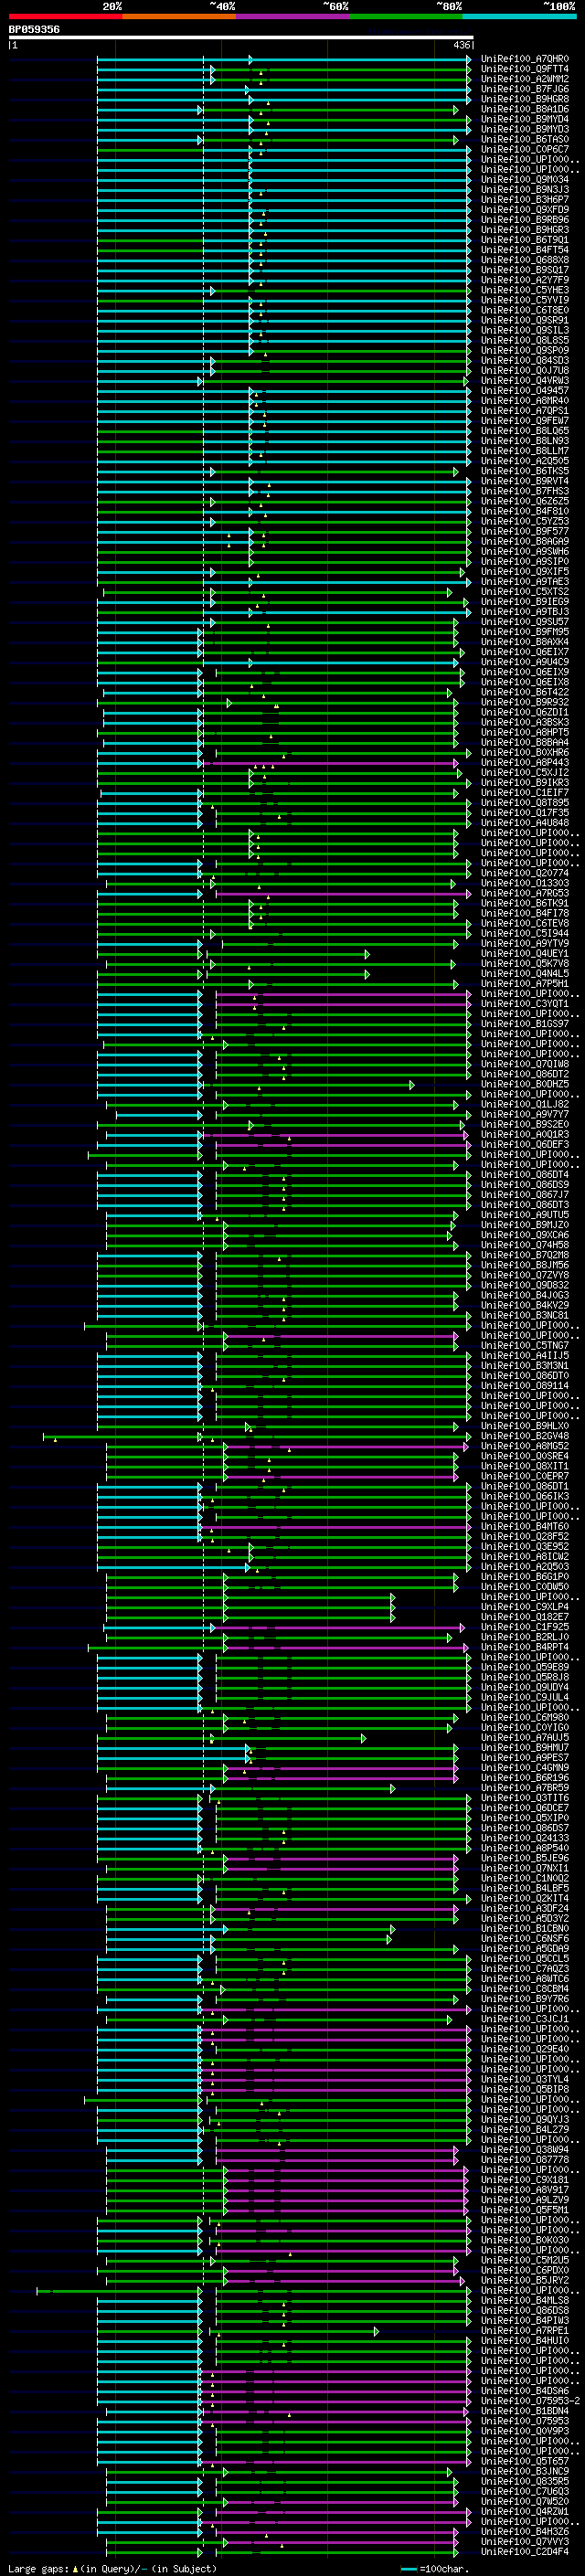Click the cyan ~100% identity legend segment

tap(519, 16)
